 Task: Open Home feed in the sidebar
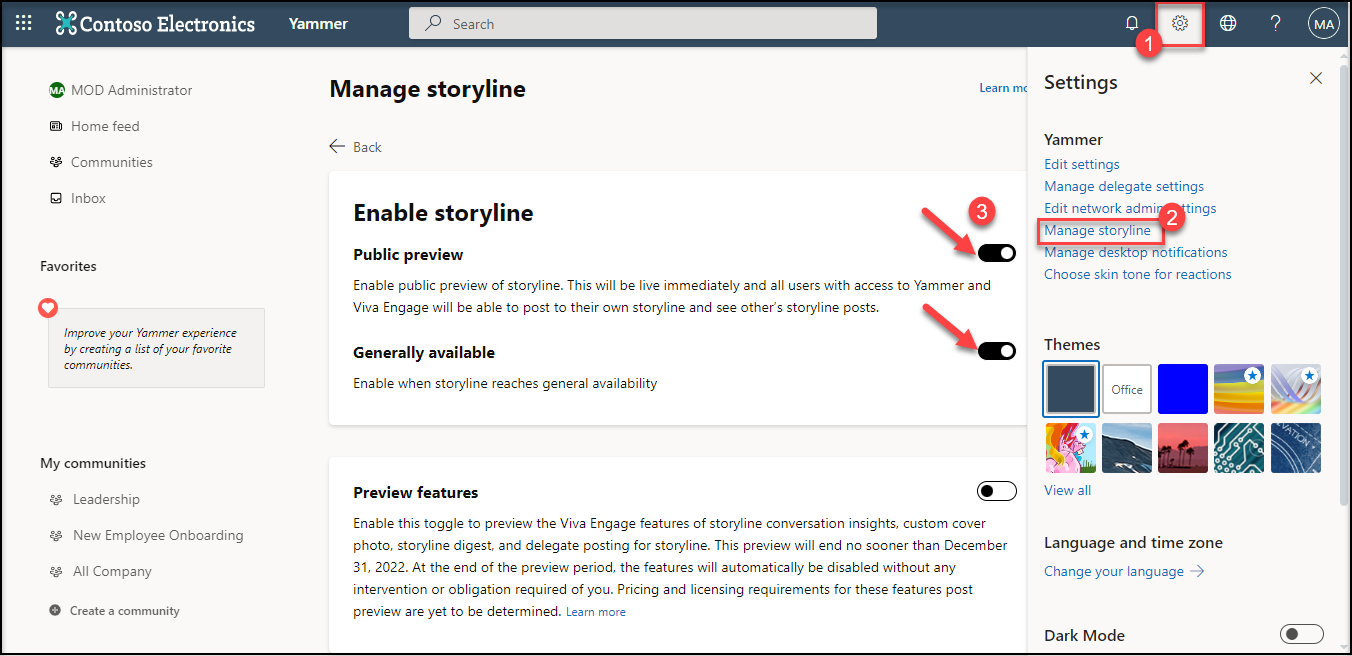(104, 126)
